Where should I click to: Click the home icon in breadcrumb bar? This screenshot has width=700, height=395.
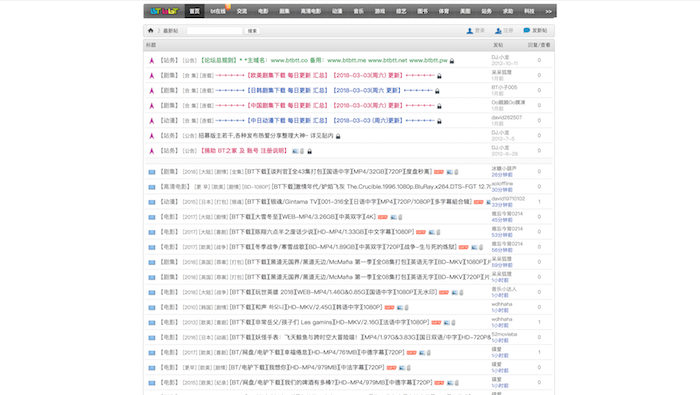(150, 30)
